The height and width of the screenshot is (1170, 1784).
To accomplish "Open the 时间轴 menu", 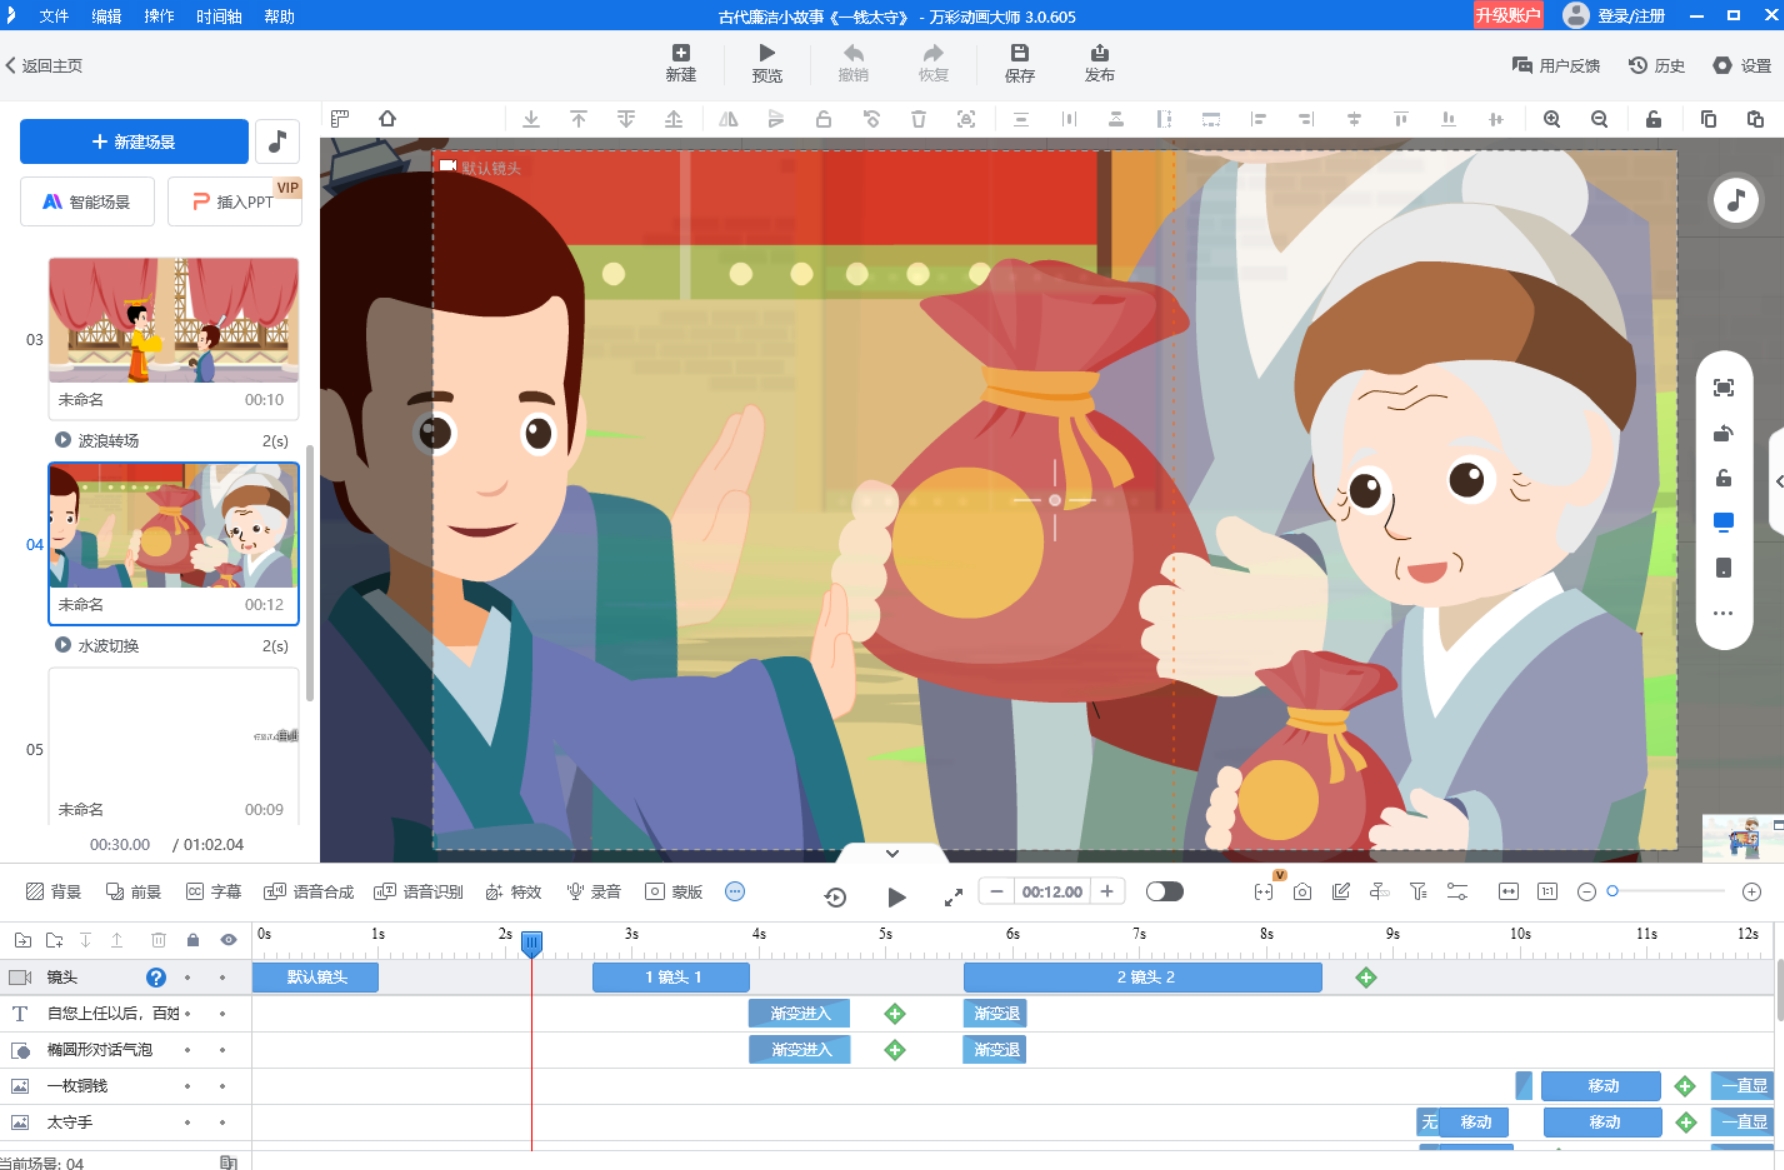I will (219, 16).
